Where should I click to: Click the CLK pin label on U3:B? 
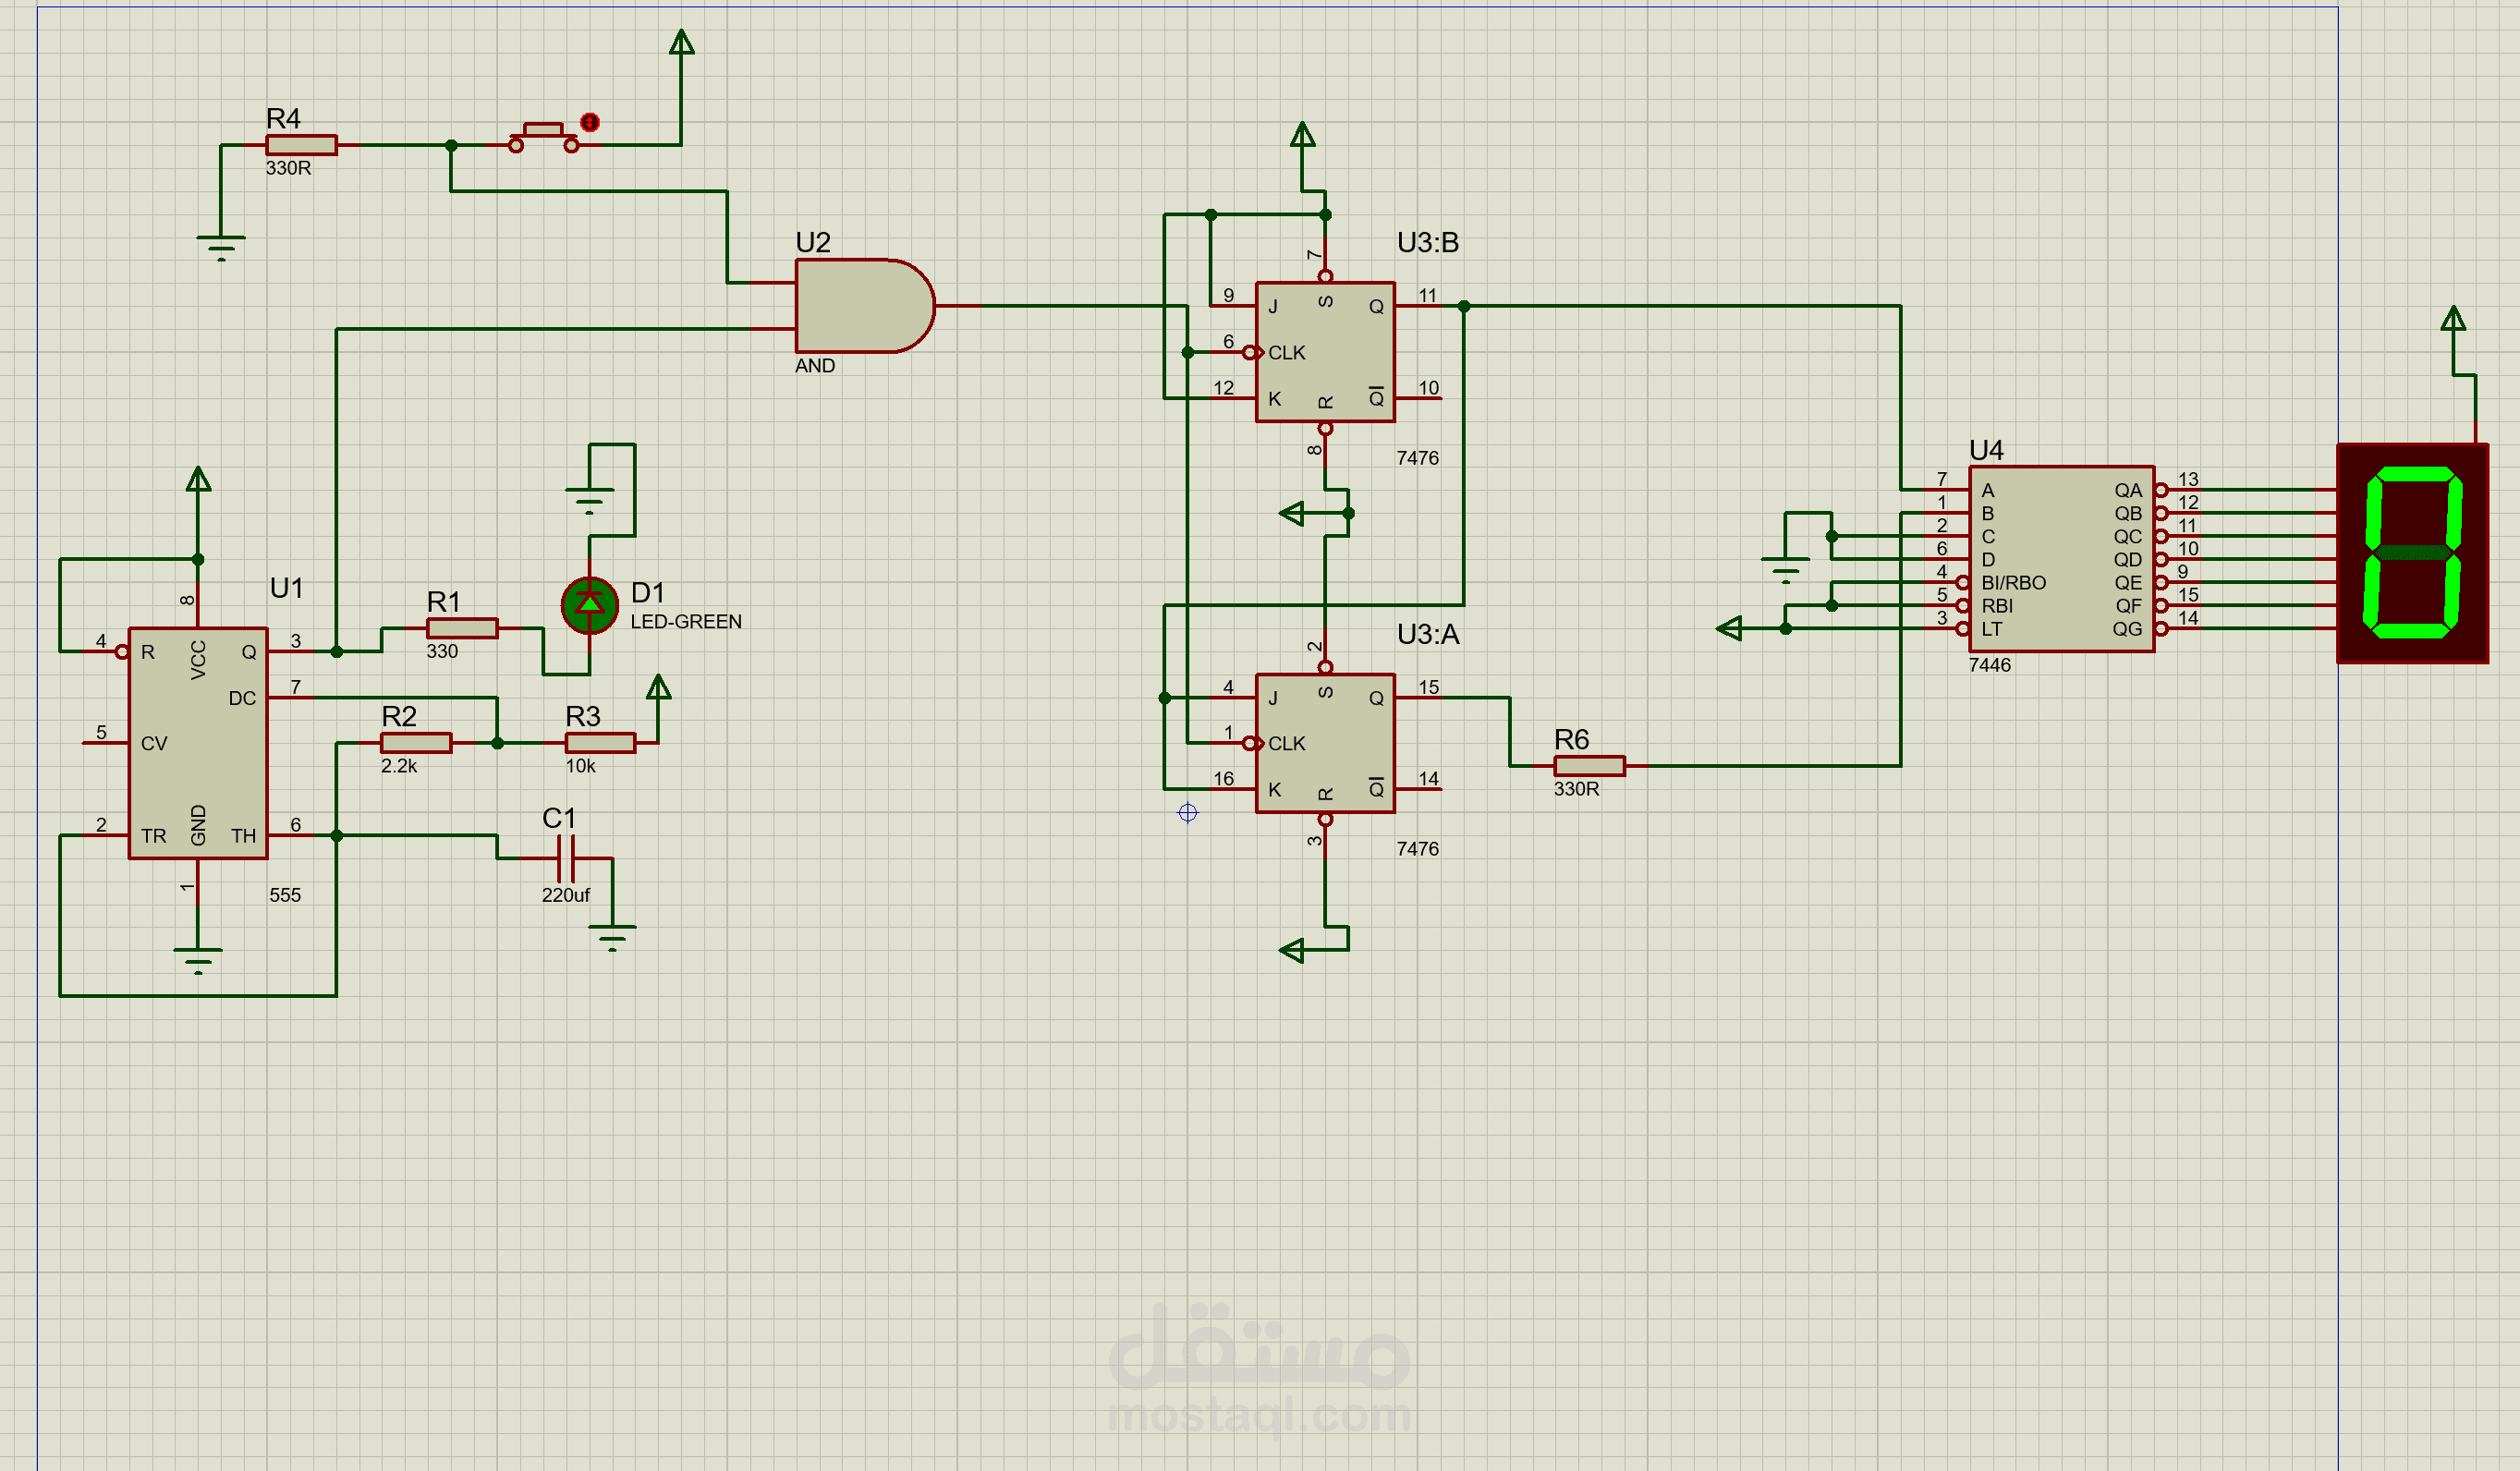[x=1287, y=352]
